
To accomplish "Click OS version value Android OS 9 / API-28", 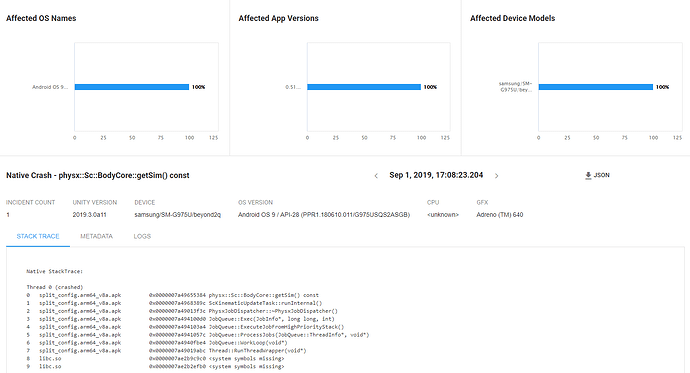I will tap(324, 215).
